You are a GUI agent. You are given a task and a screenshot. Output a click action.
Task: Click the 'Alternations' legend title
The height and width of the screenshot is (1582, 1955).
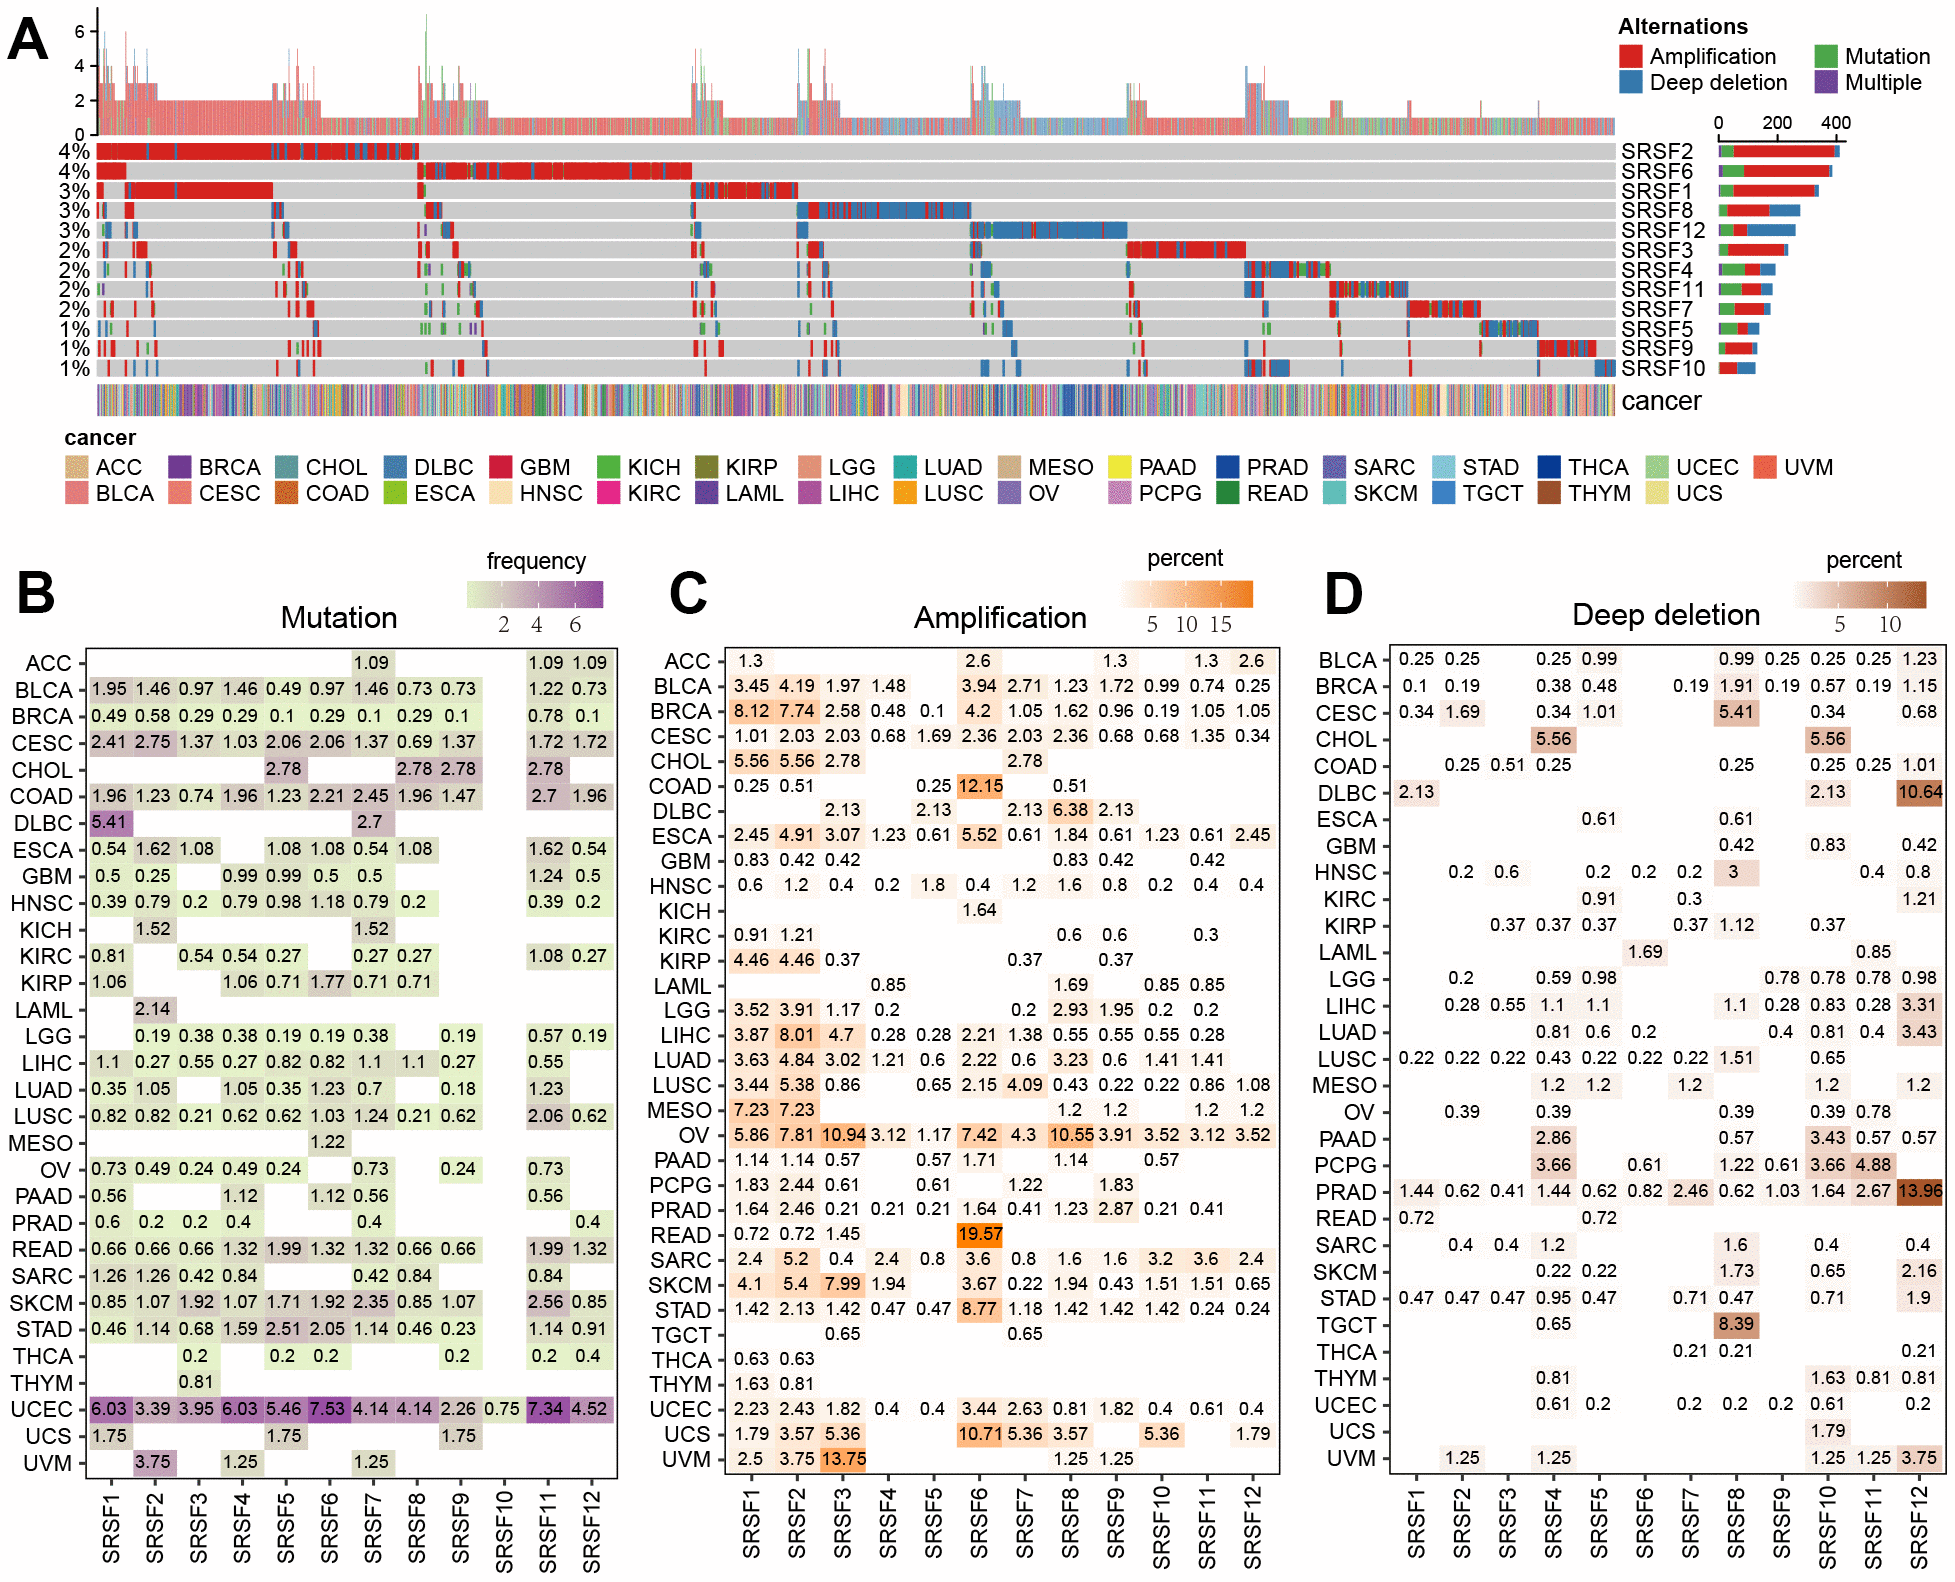pyautogui.click(x=1683, y=27)
